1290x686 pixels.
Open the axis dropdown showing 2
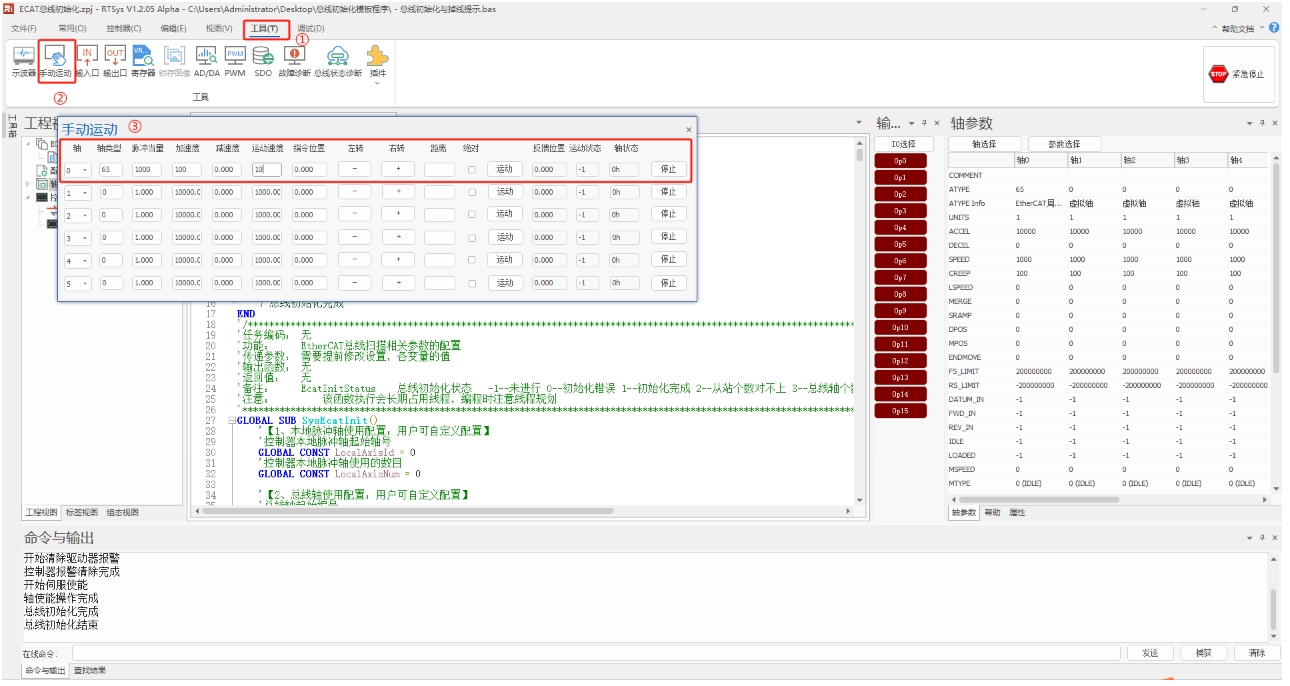point(77,215)
